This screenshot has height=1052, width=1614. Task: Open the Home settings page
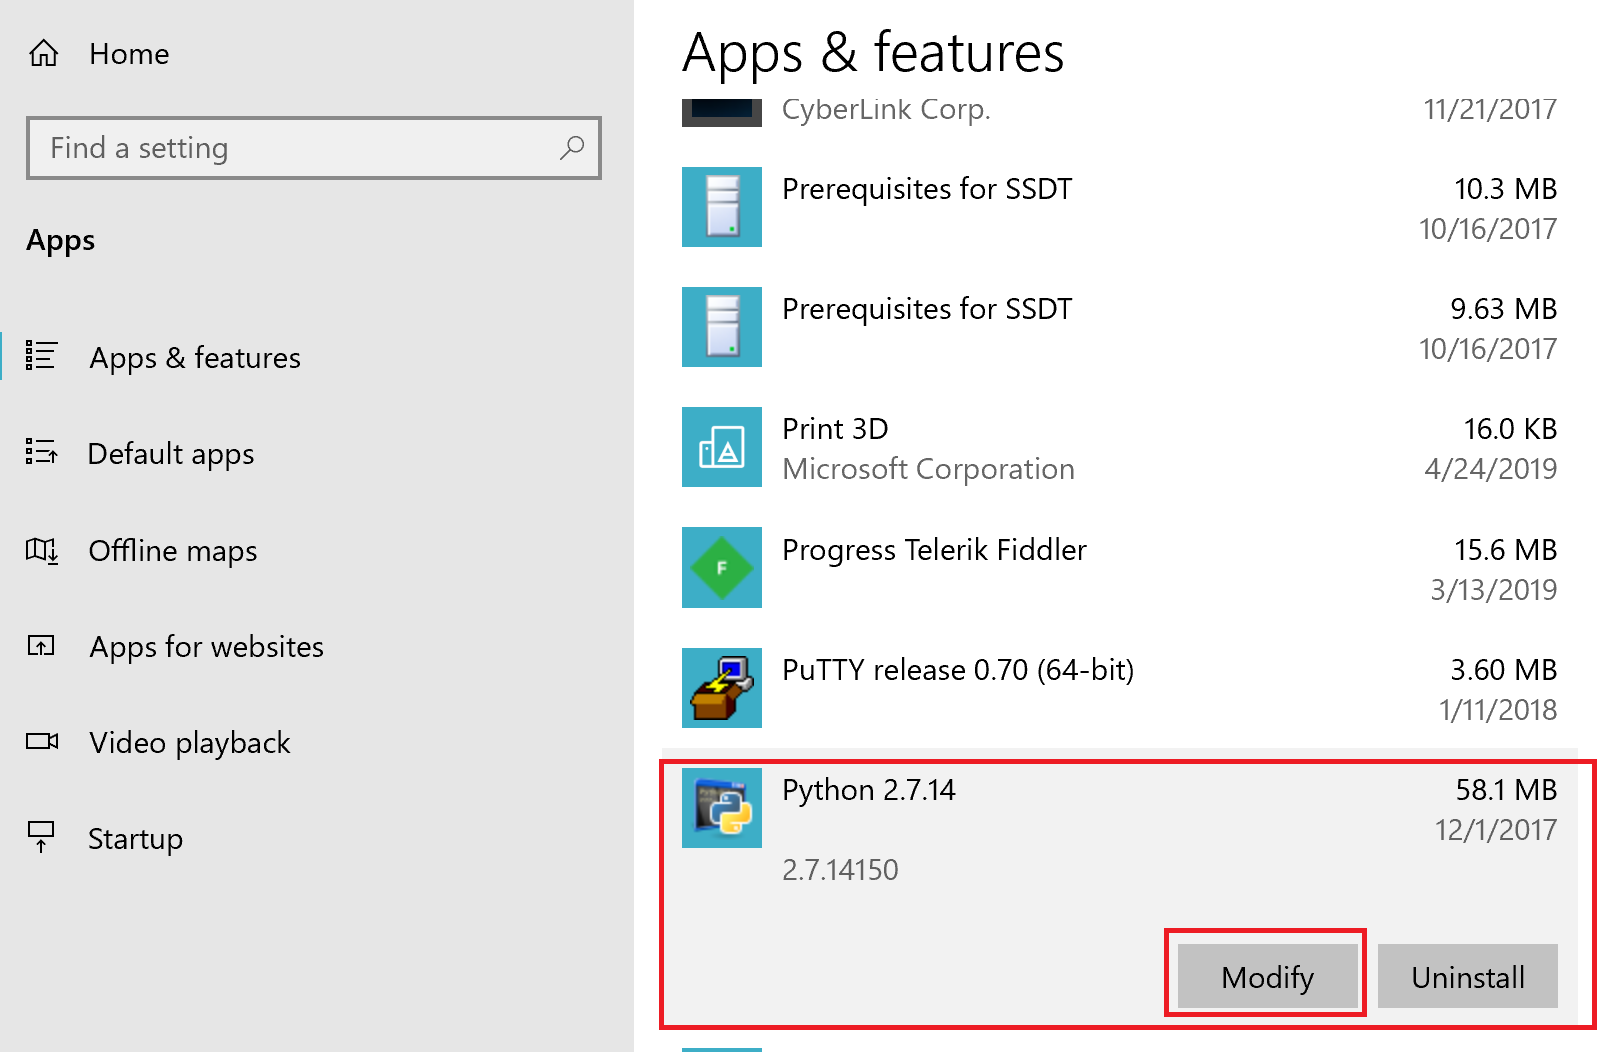click(129, 54)
